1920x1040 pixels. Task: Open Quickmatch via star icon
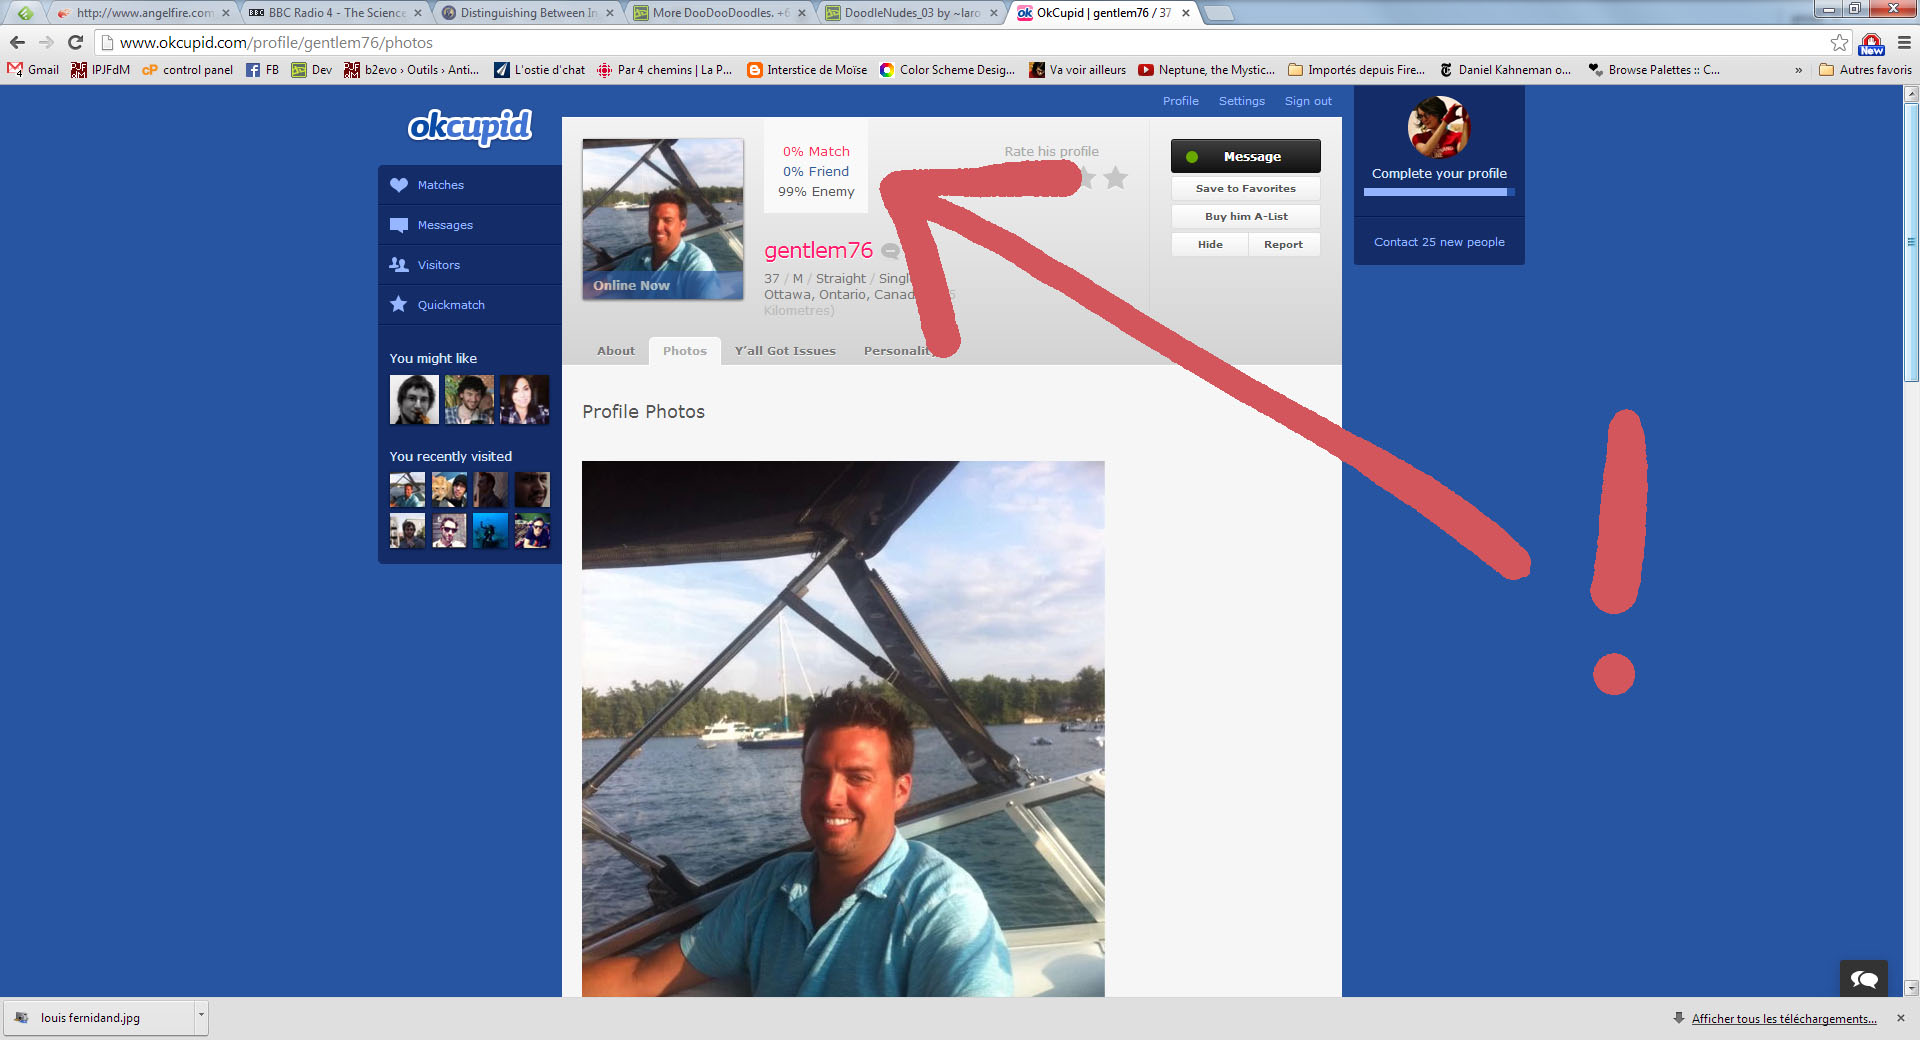tap(399, 305)
